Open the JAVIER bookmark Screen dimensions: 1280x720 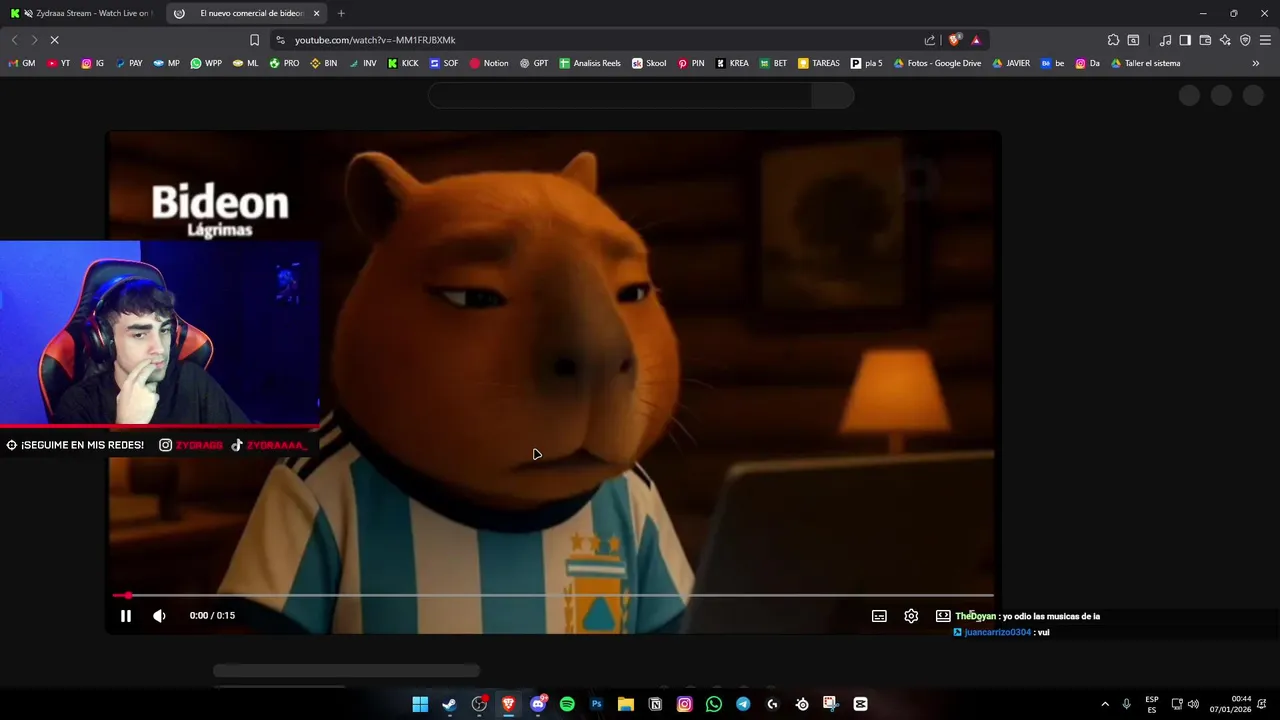pyautogui.click(x=1011, y=63)
